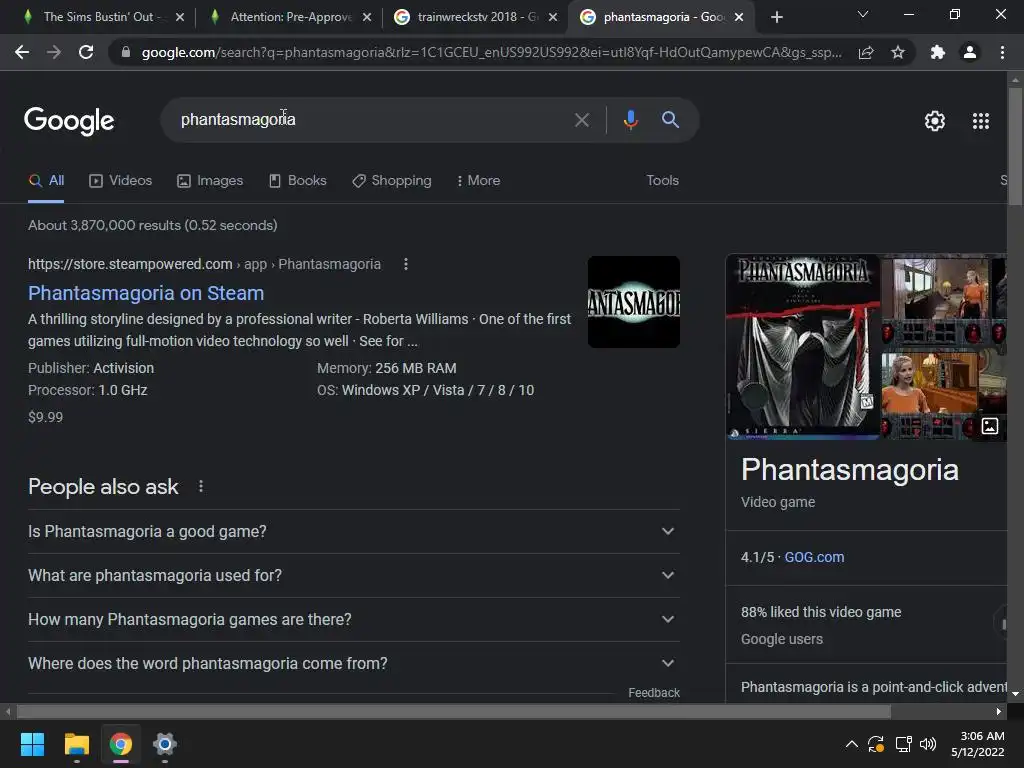1024x768 pixels.
Task: Open File Explorer from taskbar
Action: [76, 744]
